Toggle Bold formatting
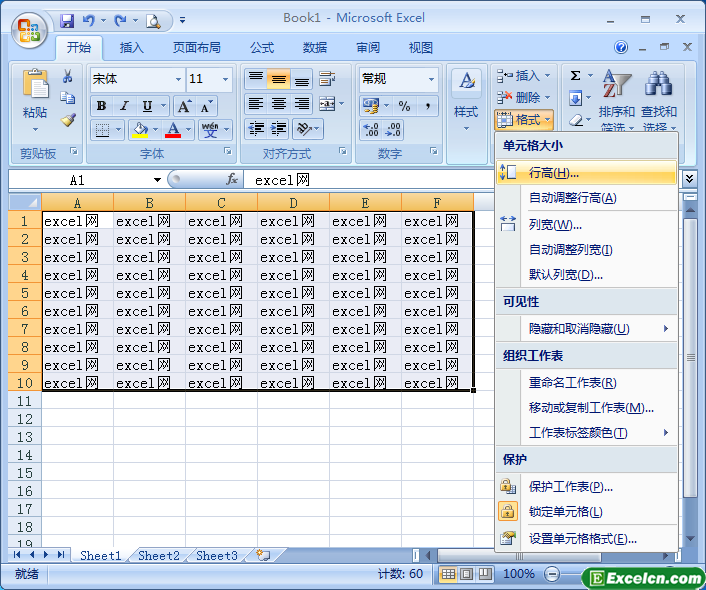Image resolution: width=706 pixels, height=590 pixels. (x=101, y=106)
